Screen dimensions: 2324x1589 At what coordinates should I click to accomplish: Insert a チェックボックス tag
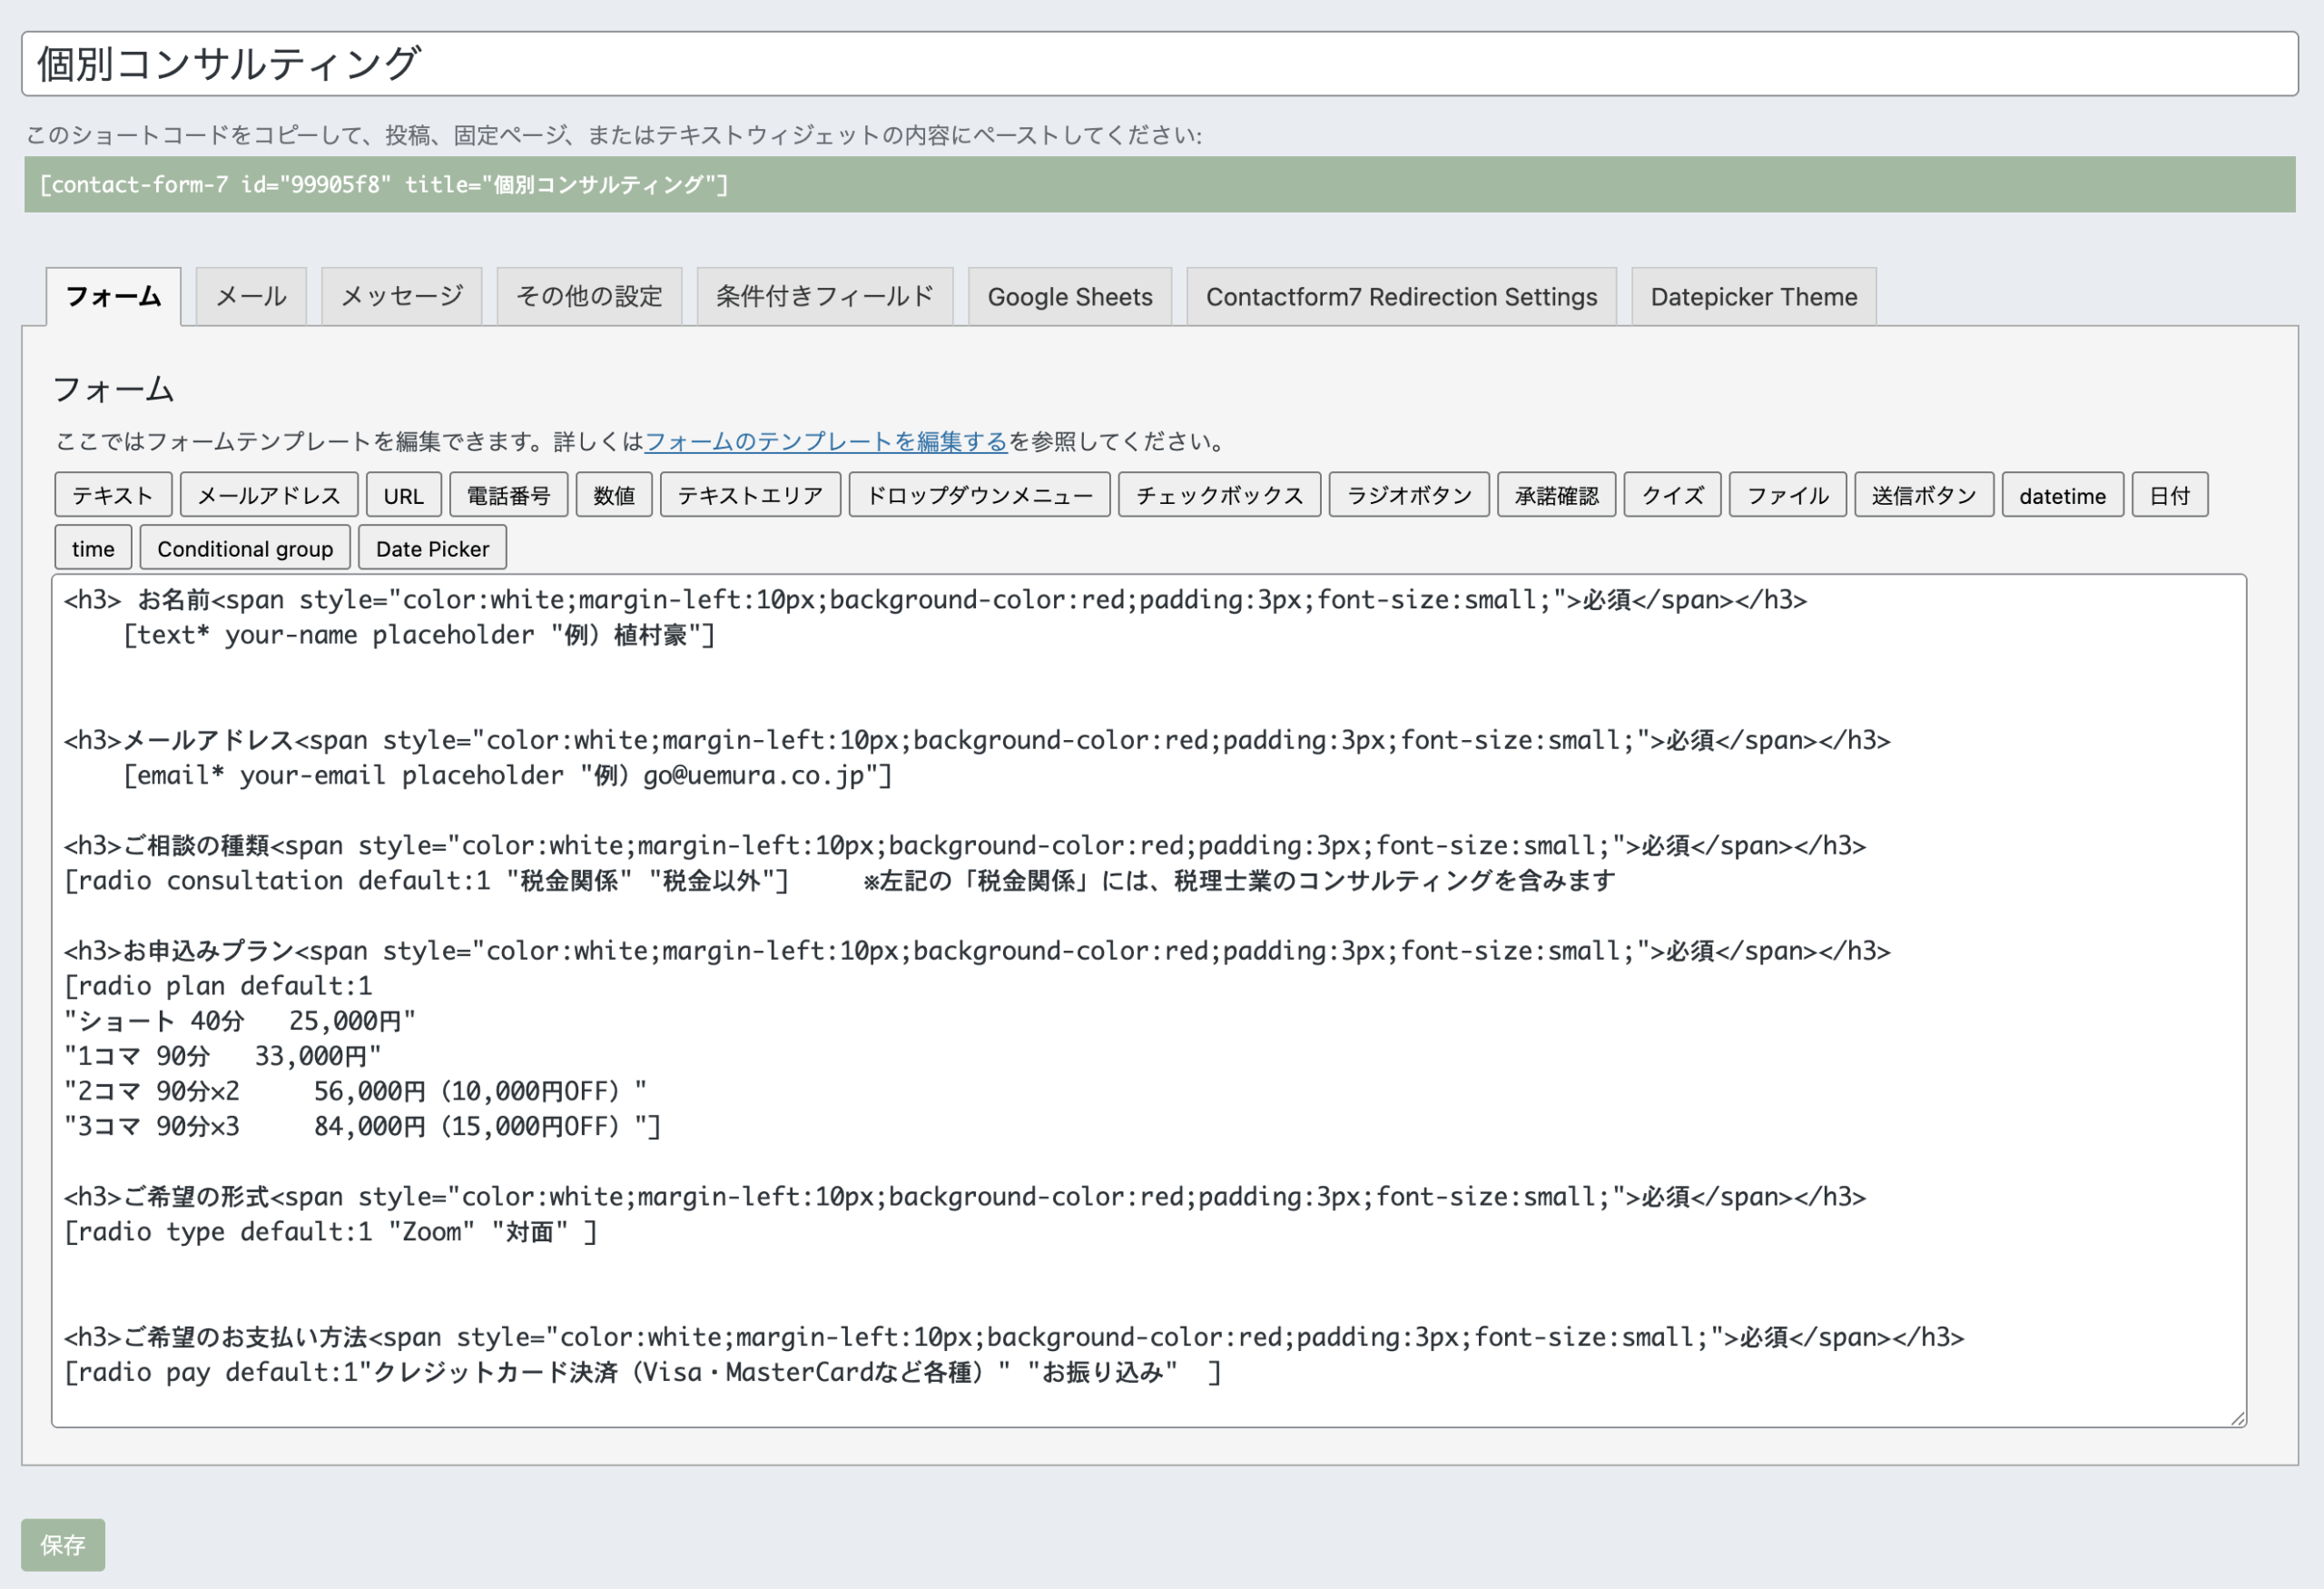tap(1219, 495)
